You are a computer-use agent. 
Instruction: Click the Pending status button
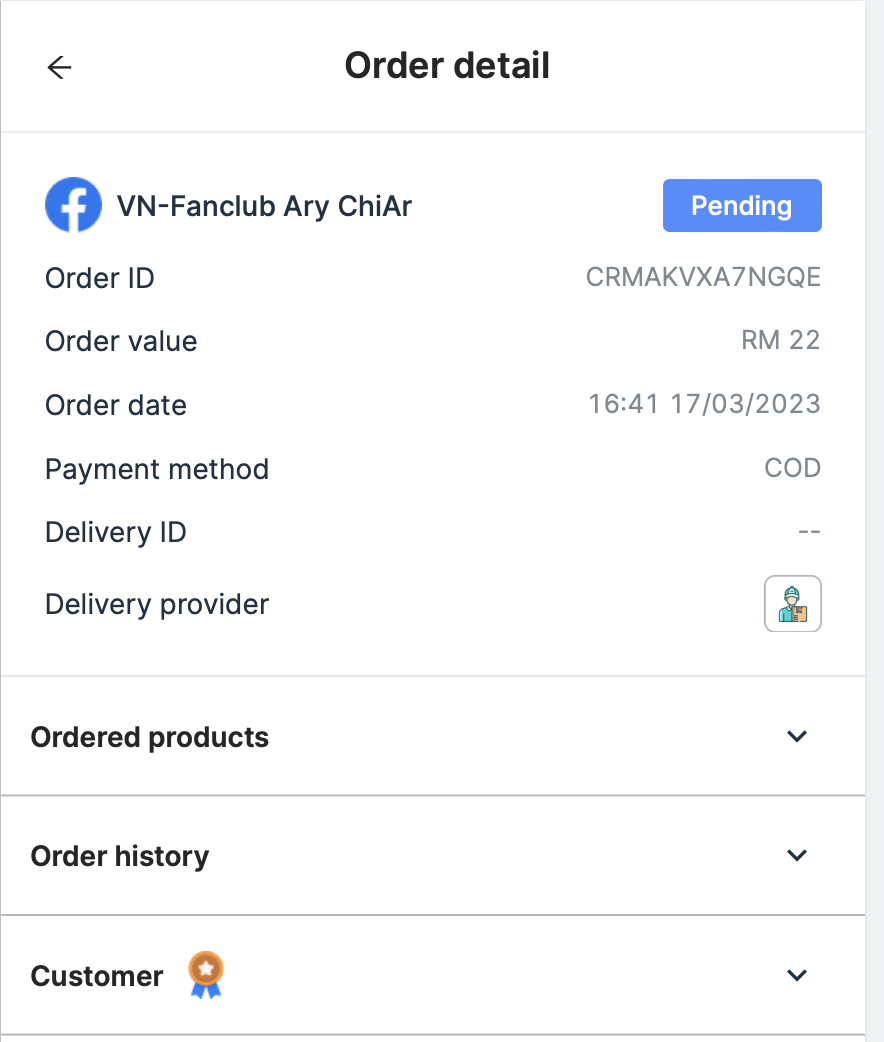(742, 206)
